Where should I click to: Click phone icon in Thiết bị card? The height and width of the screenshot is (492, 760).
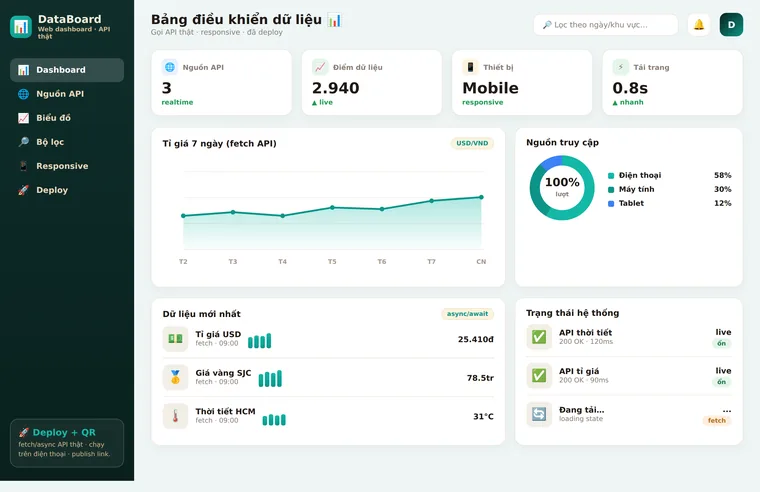470,67
